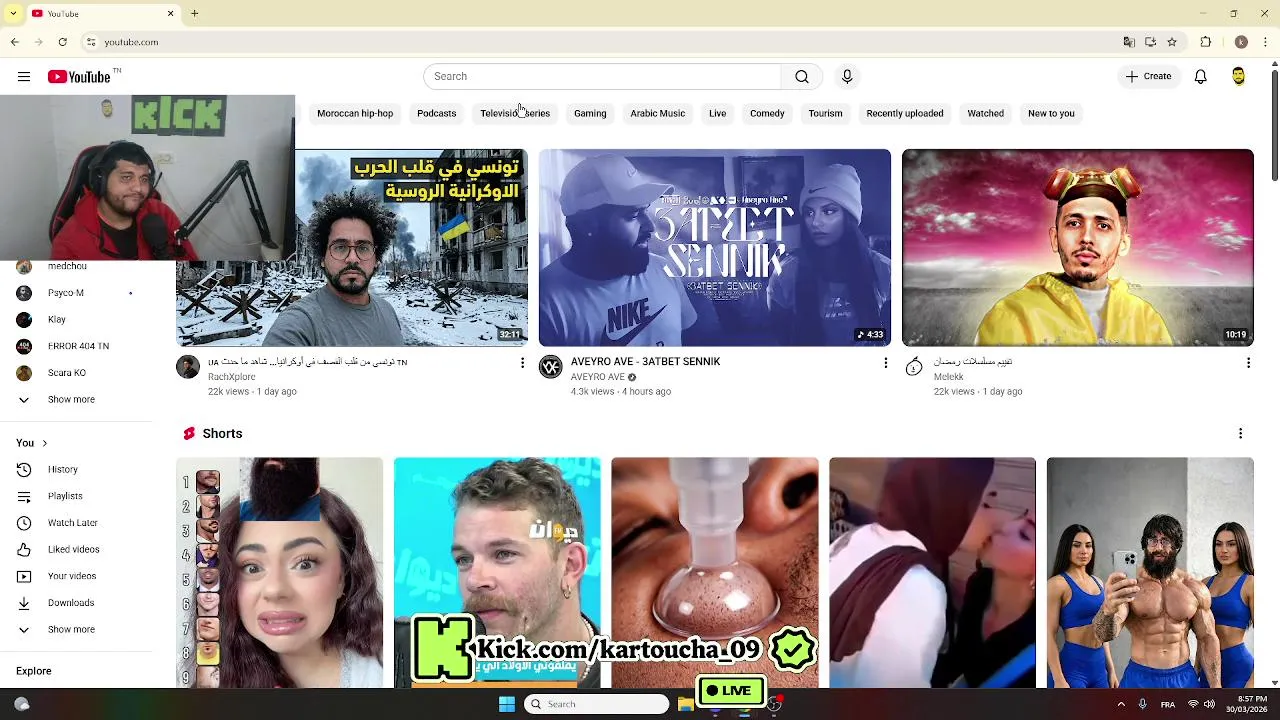This screenshot has height=720, width=1280.
Task: Select the Podcasts filter chip
Action: click(436, 113)
